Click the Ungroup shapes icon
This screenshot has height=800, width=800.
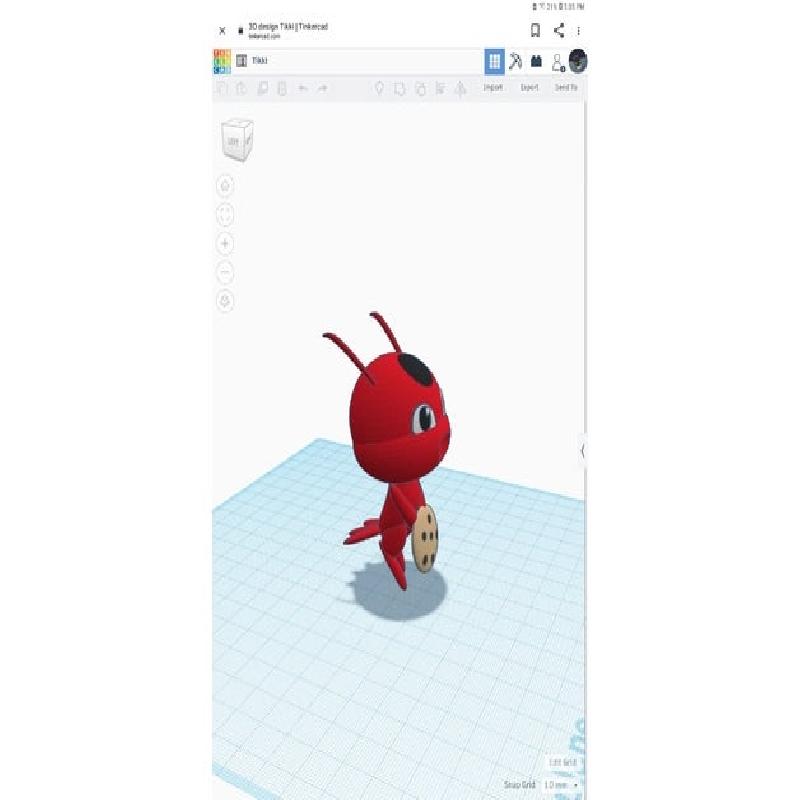(x=420, y=89)
